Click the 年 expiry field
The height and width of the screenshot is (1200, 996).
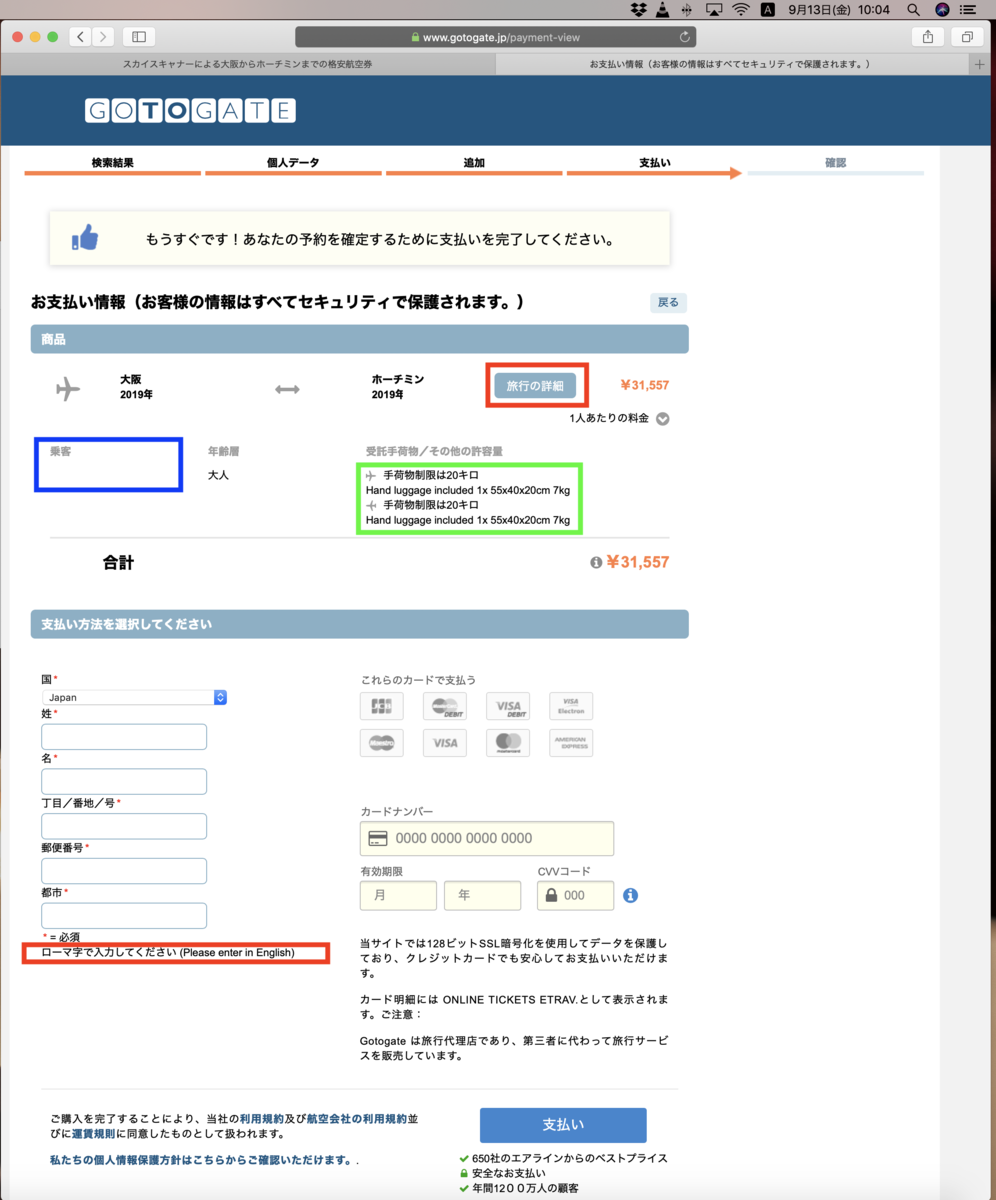click(x=483, y=895)
